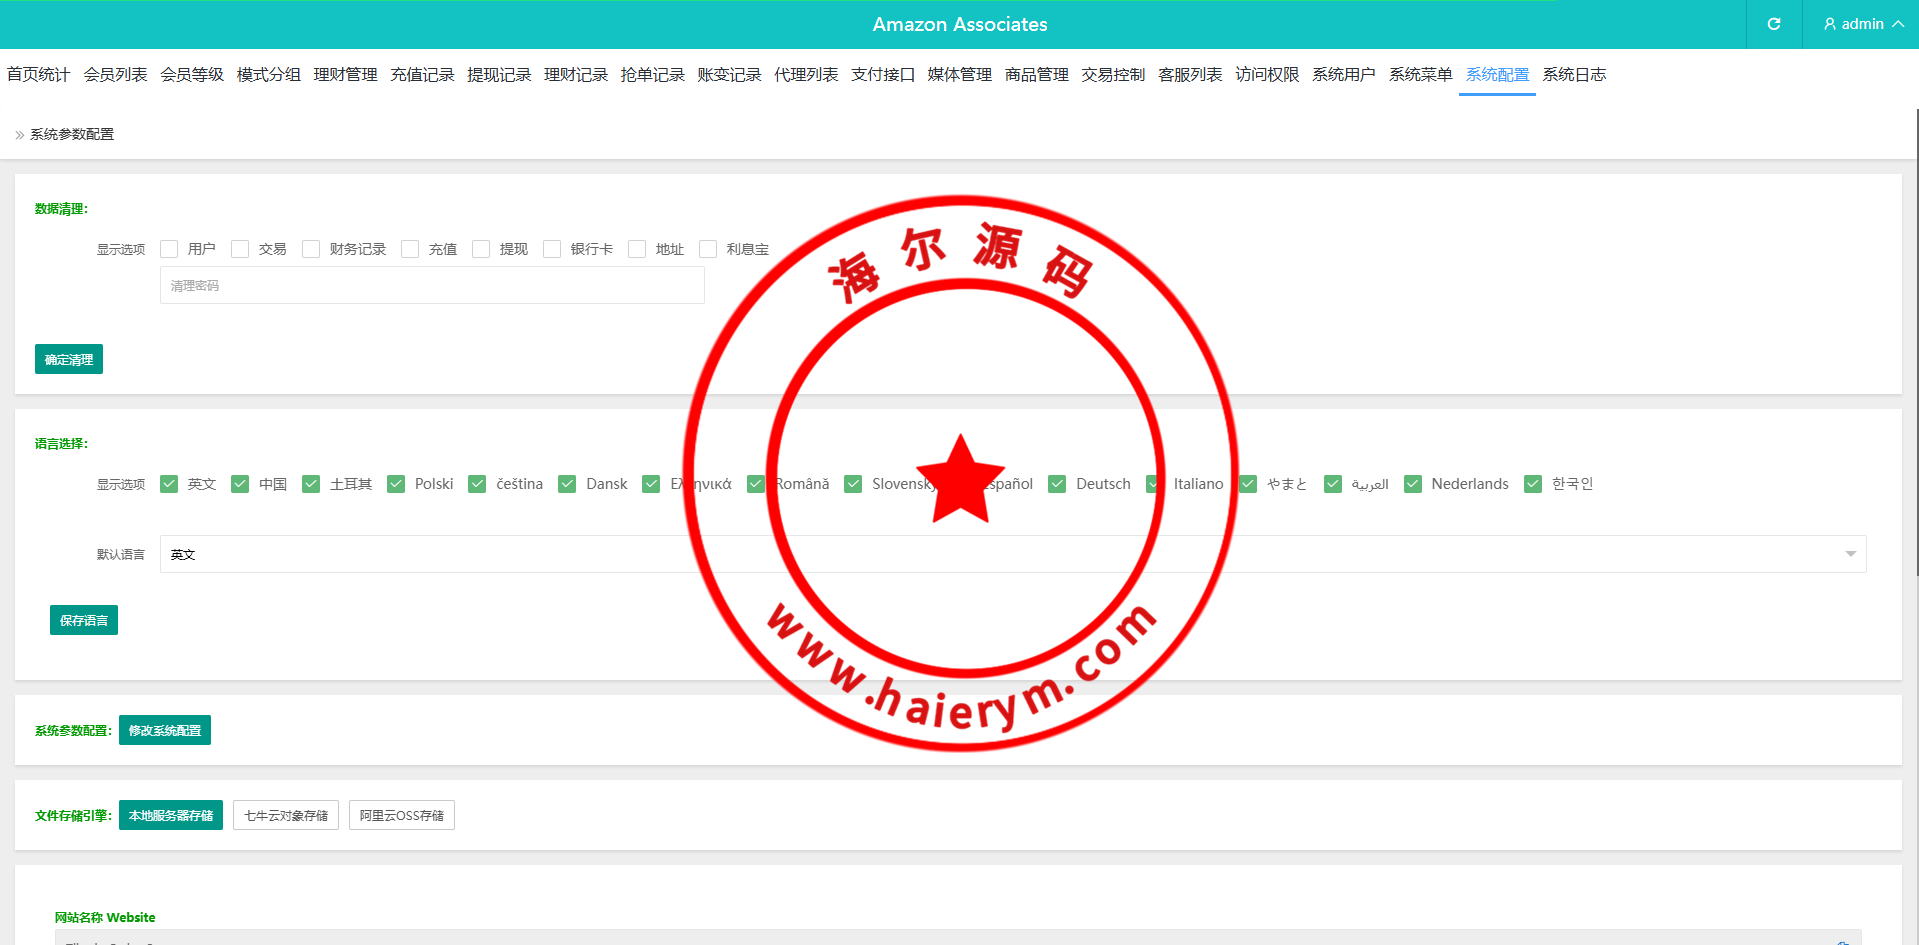1919x945 pixels.
Task: Open the admin user menu
Action: click(x=1861, y=24)
